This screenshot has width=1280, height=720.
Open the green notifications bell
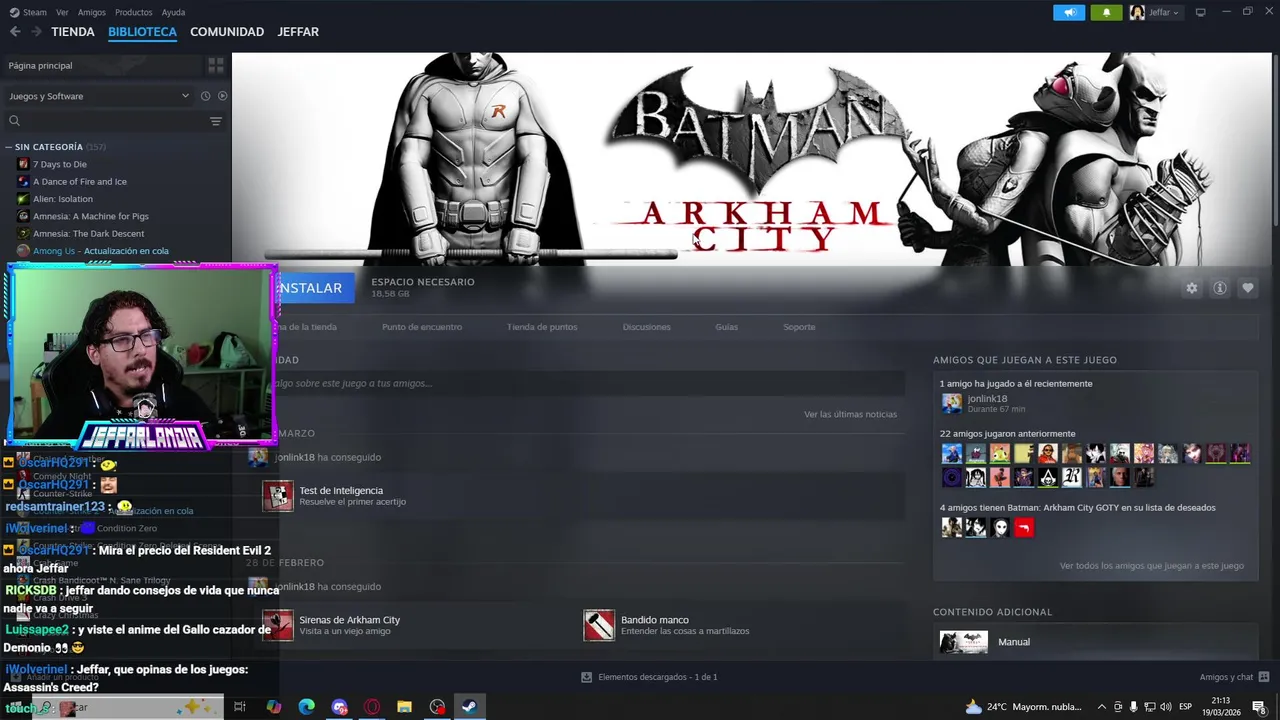[x=1106, y=12]
